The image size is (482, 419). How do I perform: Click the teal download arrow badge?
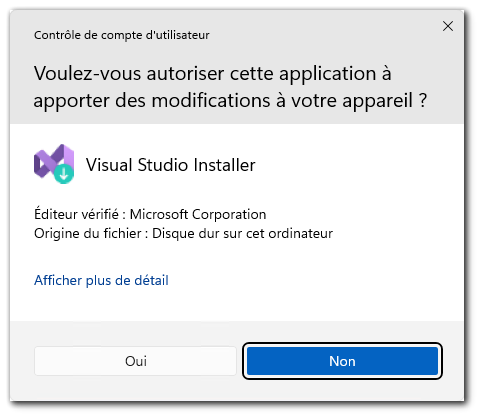(x=64, y=173)
